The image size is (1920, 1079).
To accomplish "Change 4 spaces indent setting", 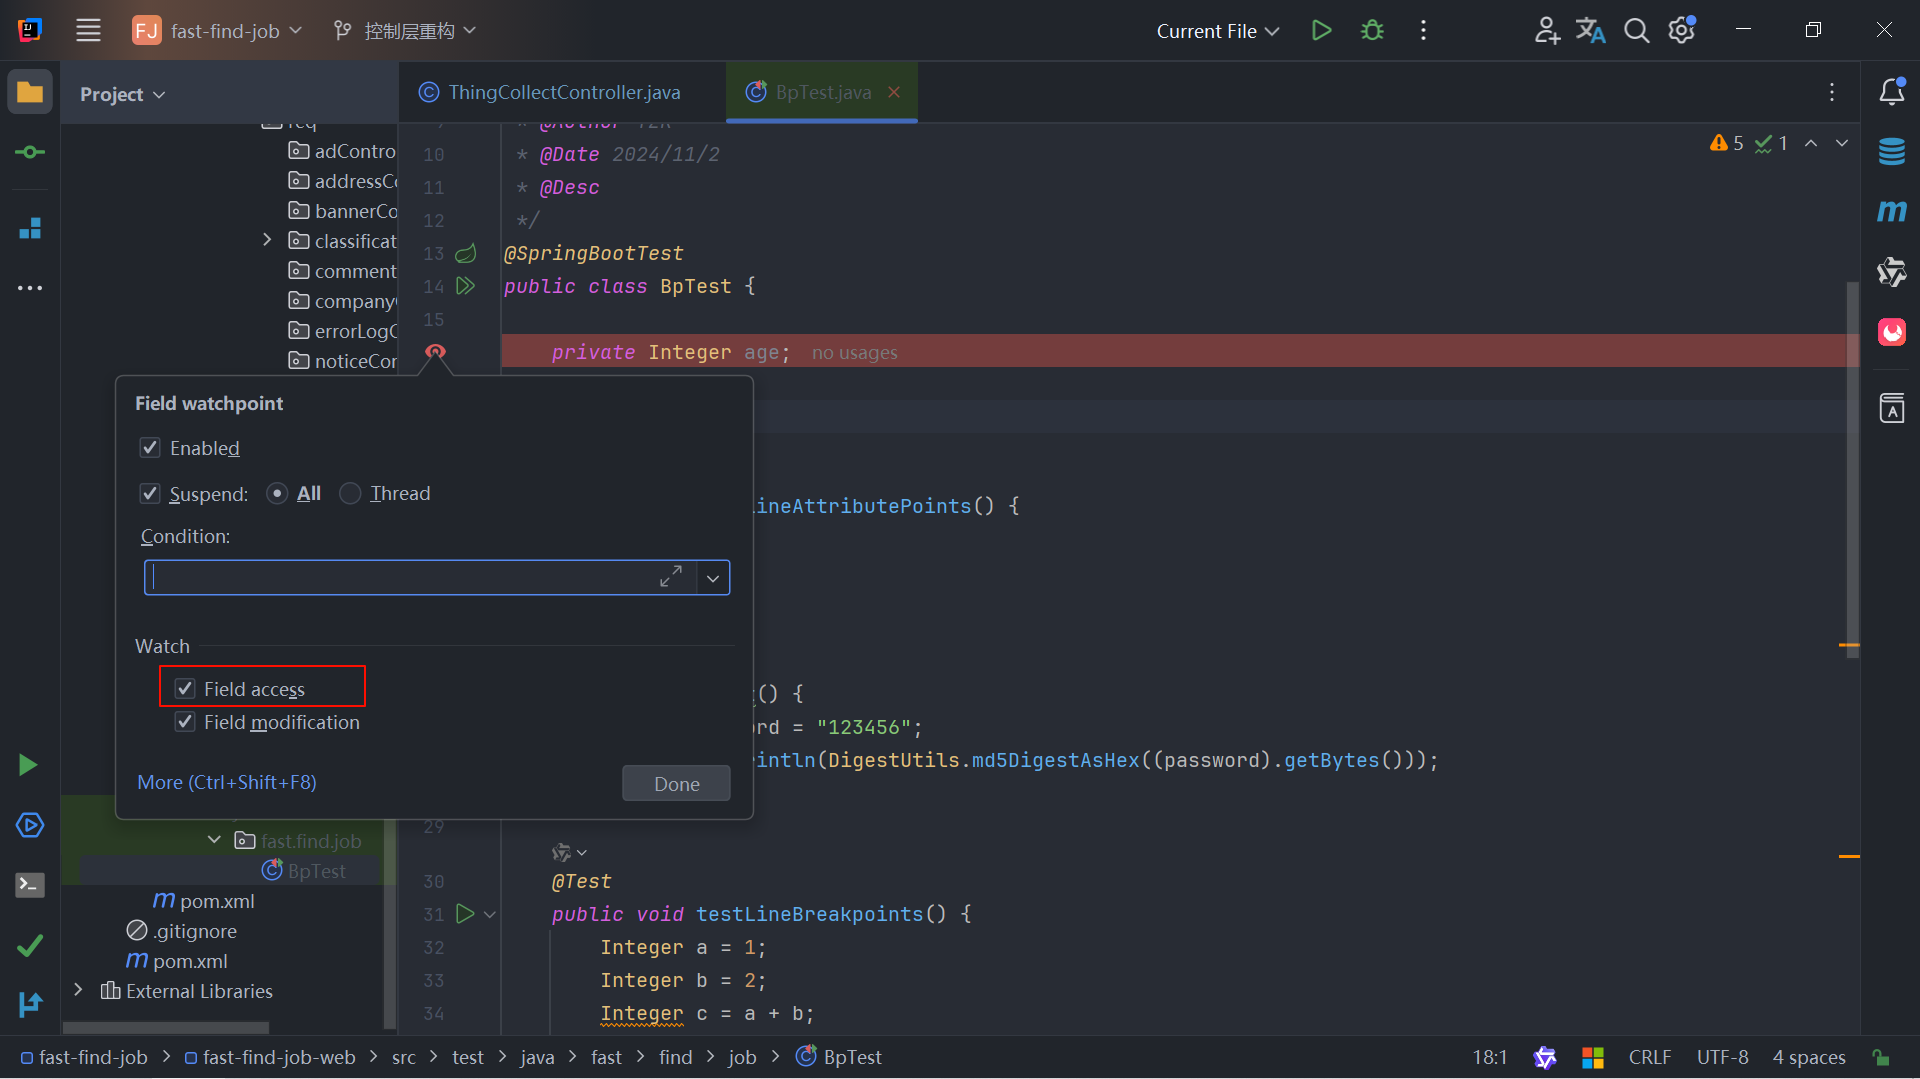I will (x=1809, y=1057).
